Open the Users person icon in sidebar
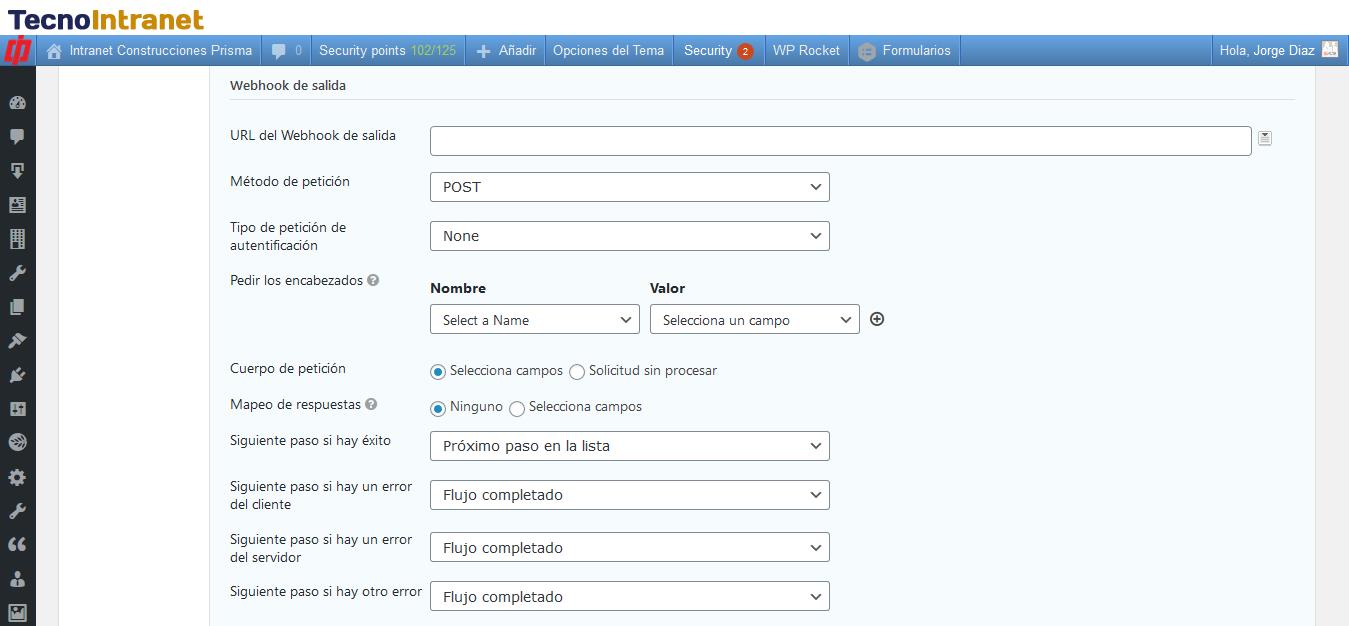Image resolution: width=1349 pixels, height=626 pixels. [17, 579]
